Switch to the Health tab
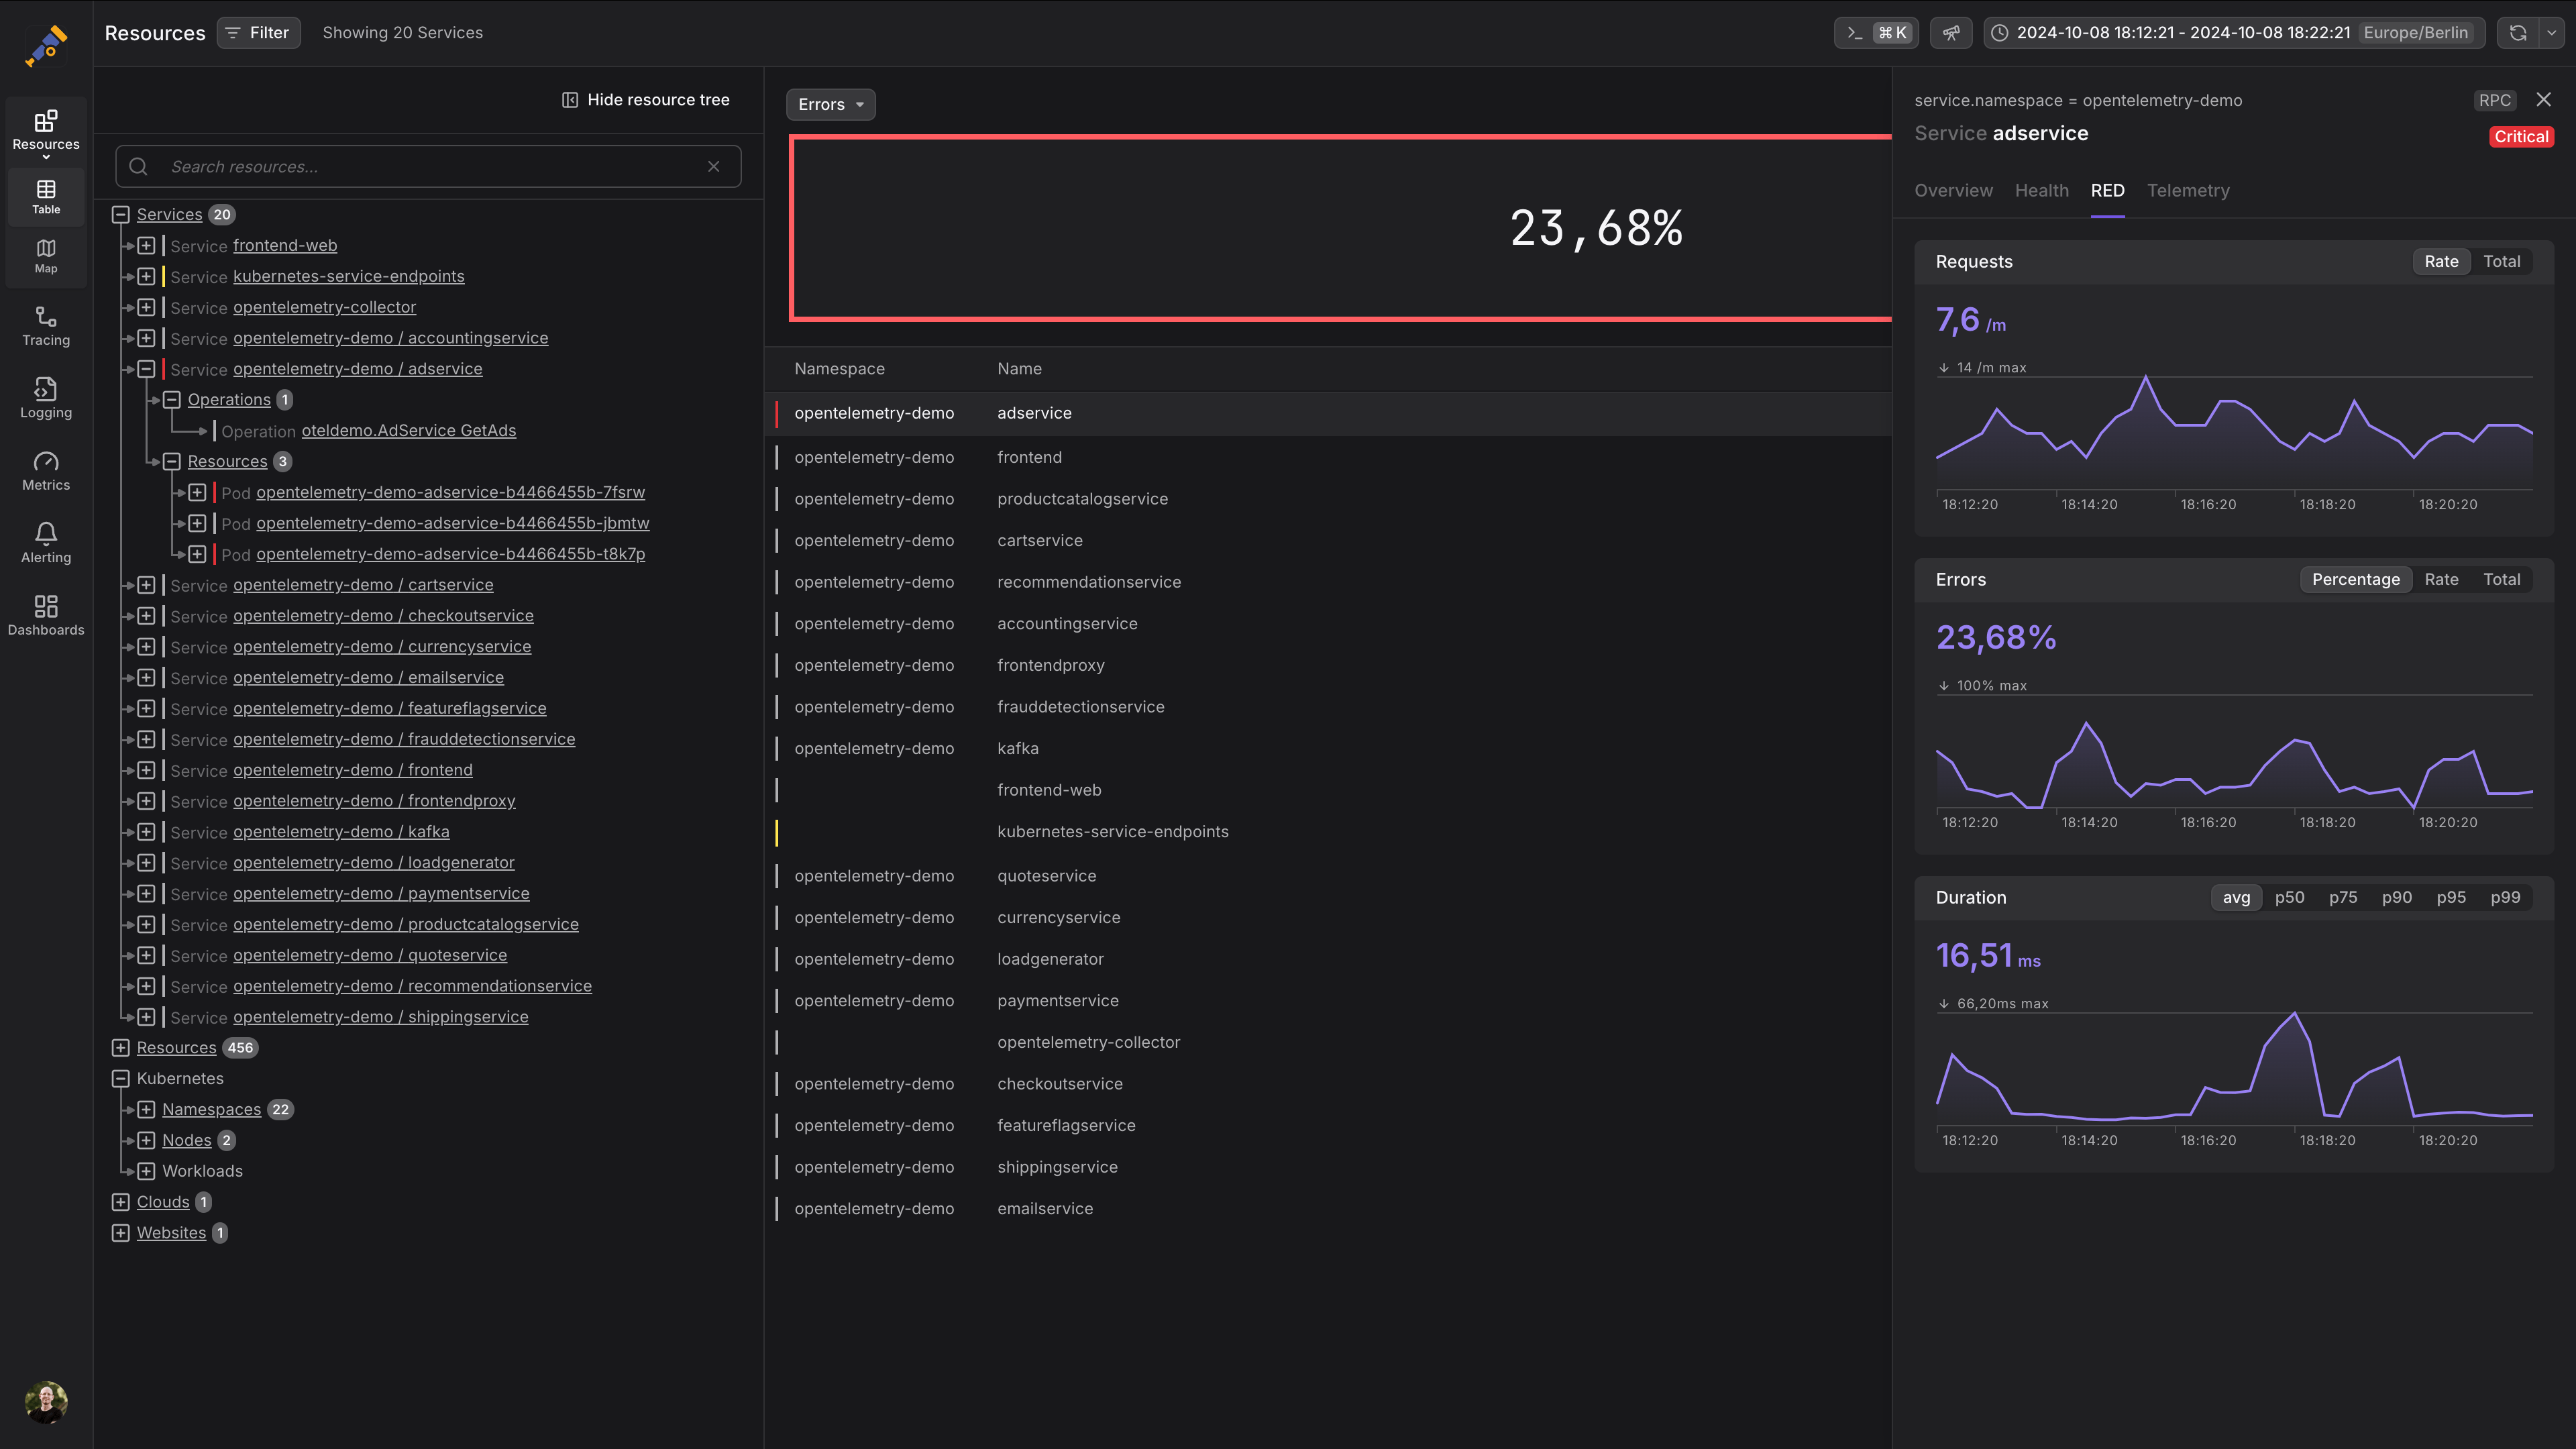Image resolution: width=2576 pixels, height=1449 pixels. [2041, 190]
